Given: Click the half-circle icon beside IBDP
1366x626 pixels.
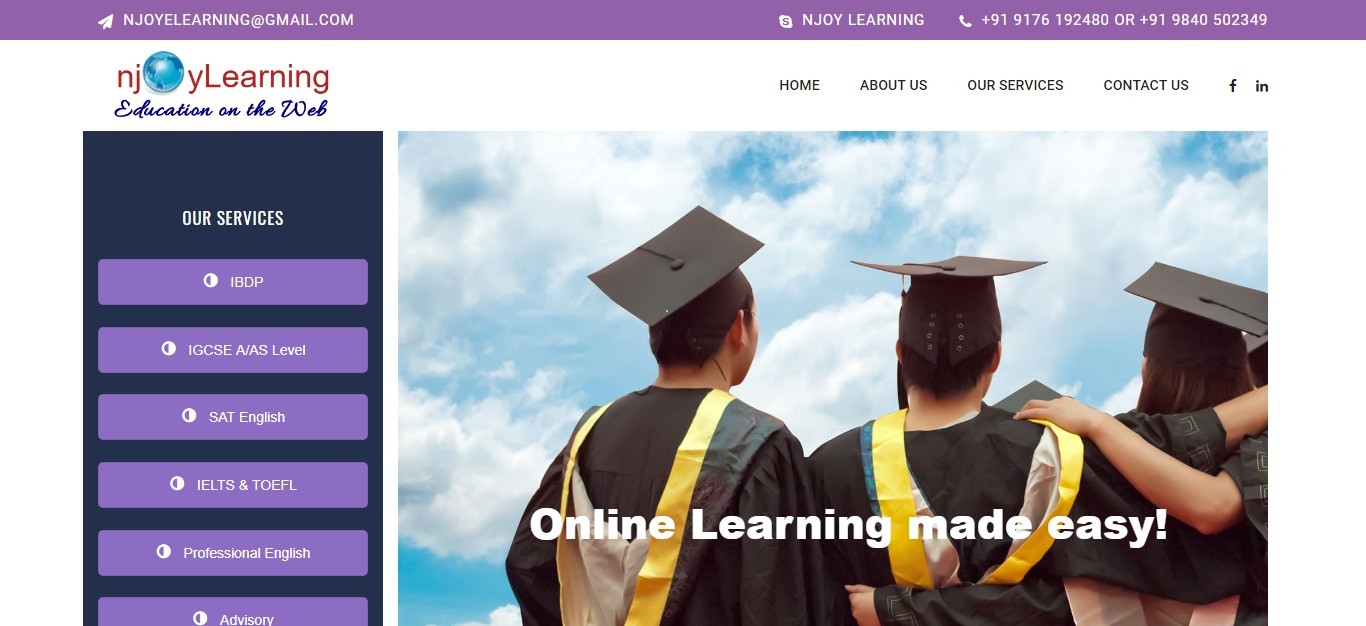Looking at the screenshot, I should point(211,281).
